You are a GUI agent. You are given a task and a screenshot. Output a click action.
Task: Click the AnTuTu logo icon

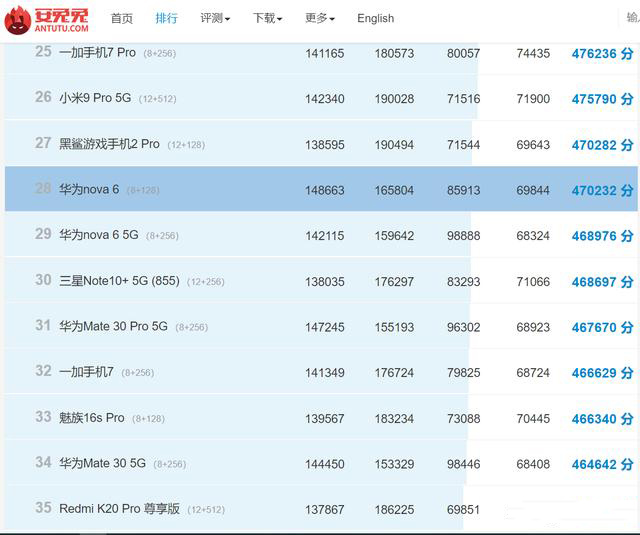(18, 20)
